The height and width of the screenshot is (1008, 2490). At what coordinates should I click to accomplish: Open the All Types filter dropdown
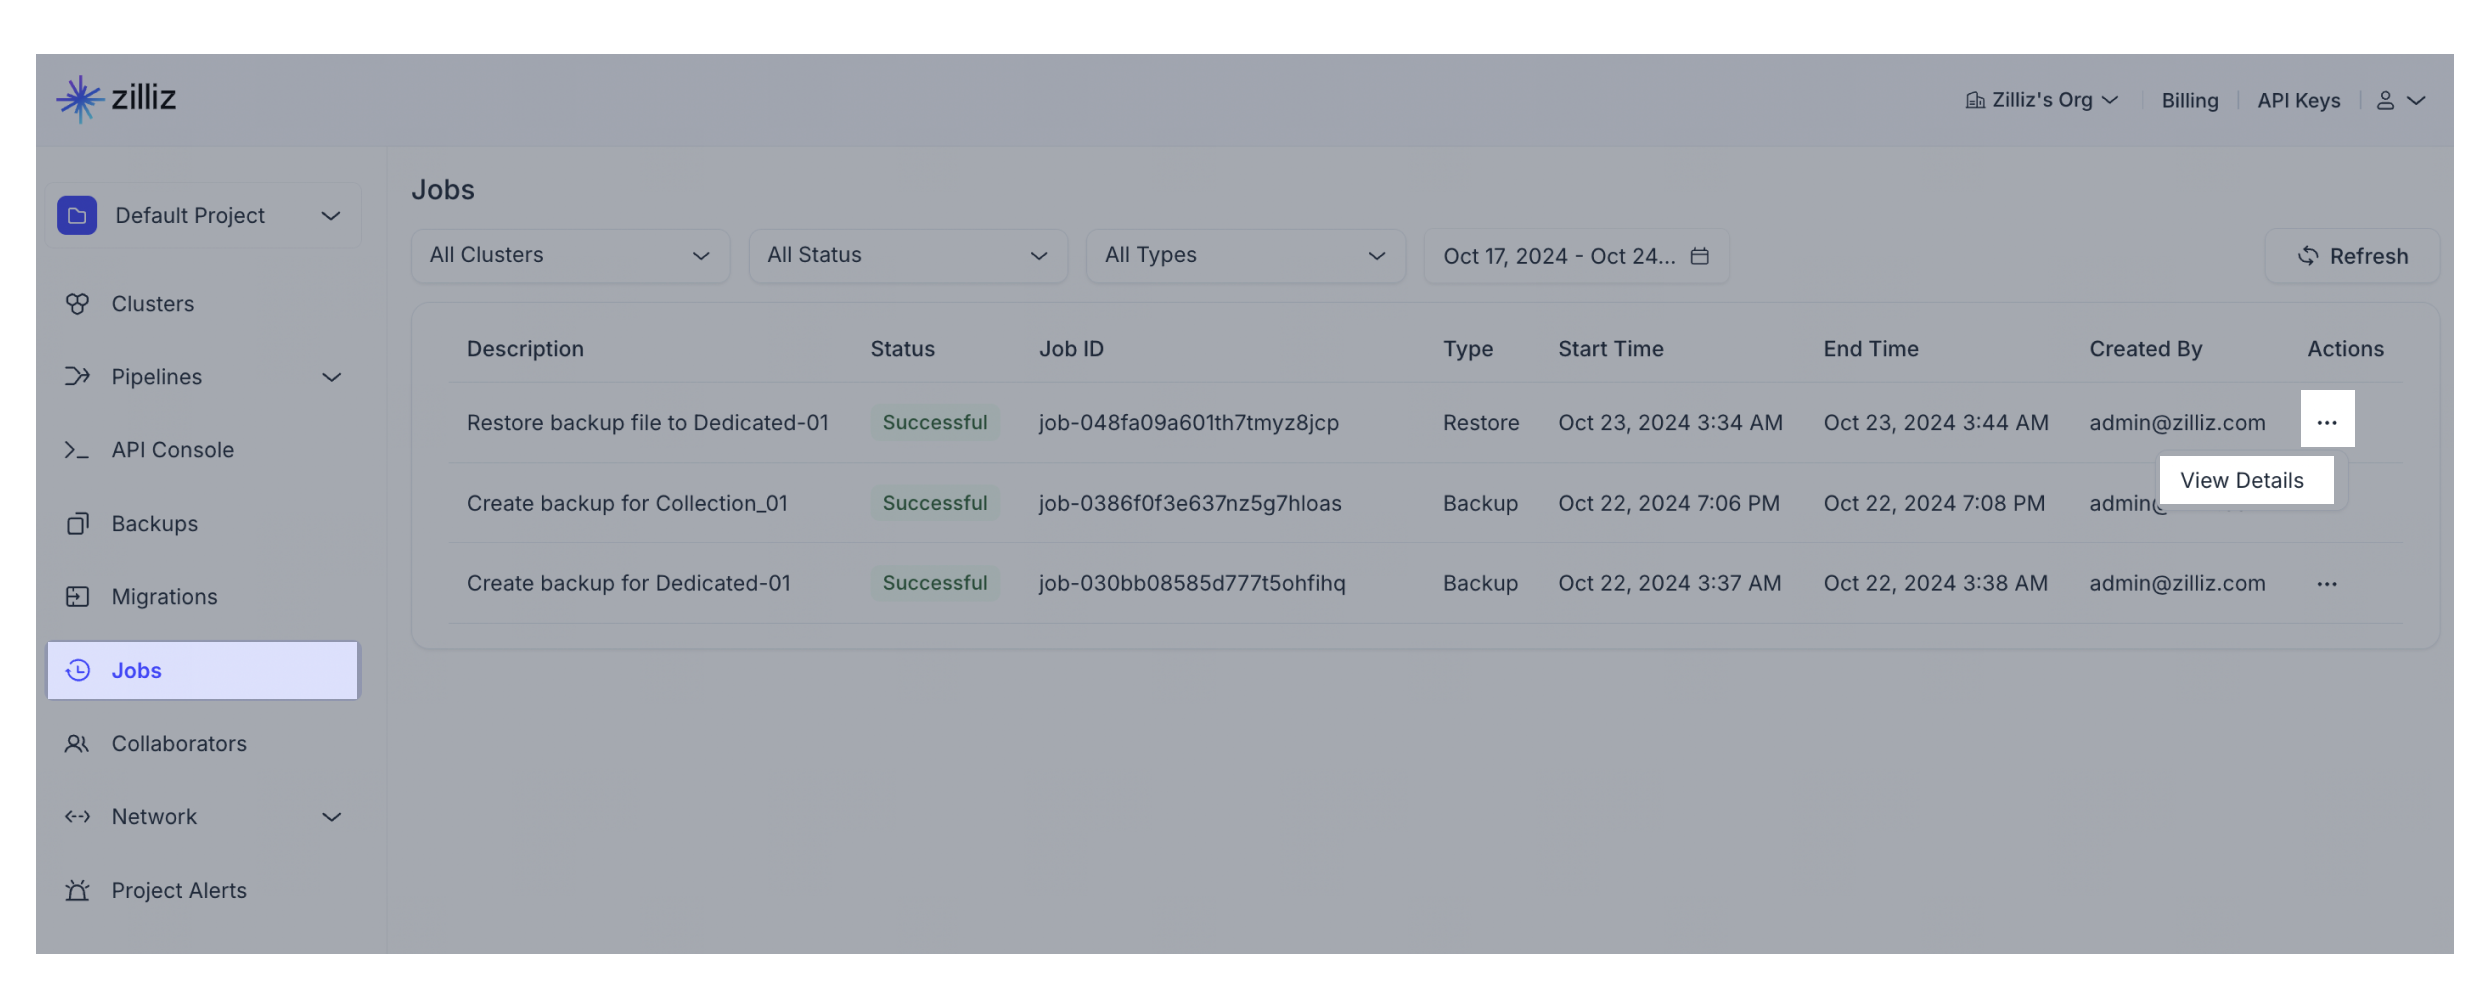1245,256
